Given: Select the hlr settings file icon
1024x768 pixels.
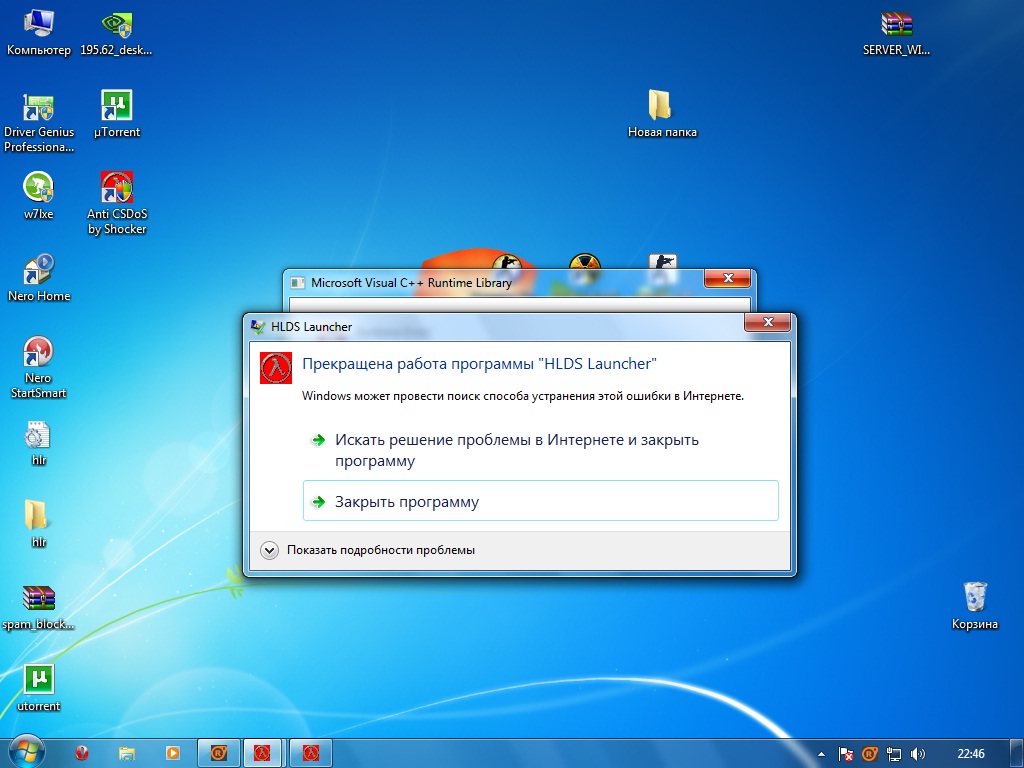Looking at the screenshot, I should pyautogui.click(x=39, y=443).
